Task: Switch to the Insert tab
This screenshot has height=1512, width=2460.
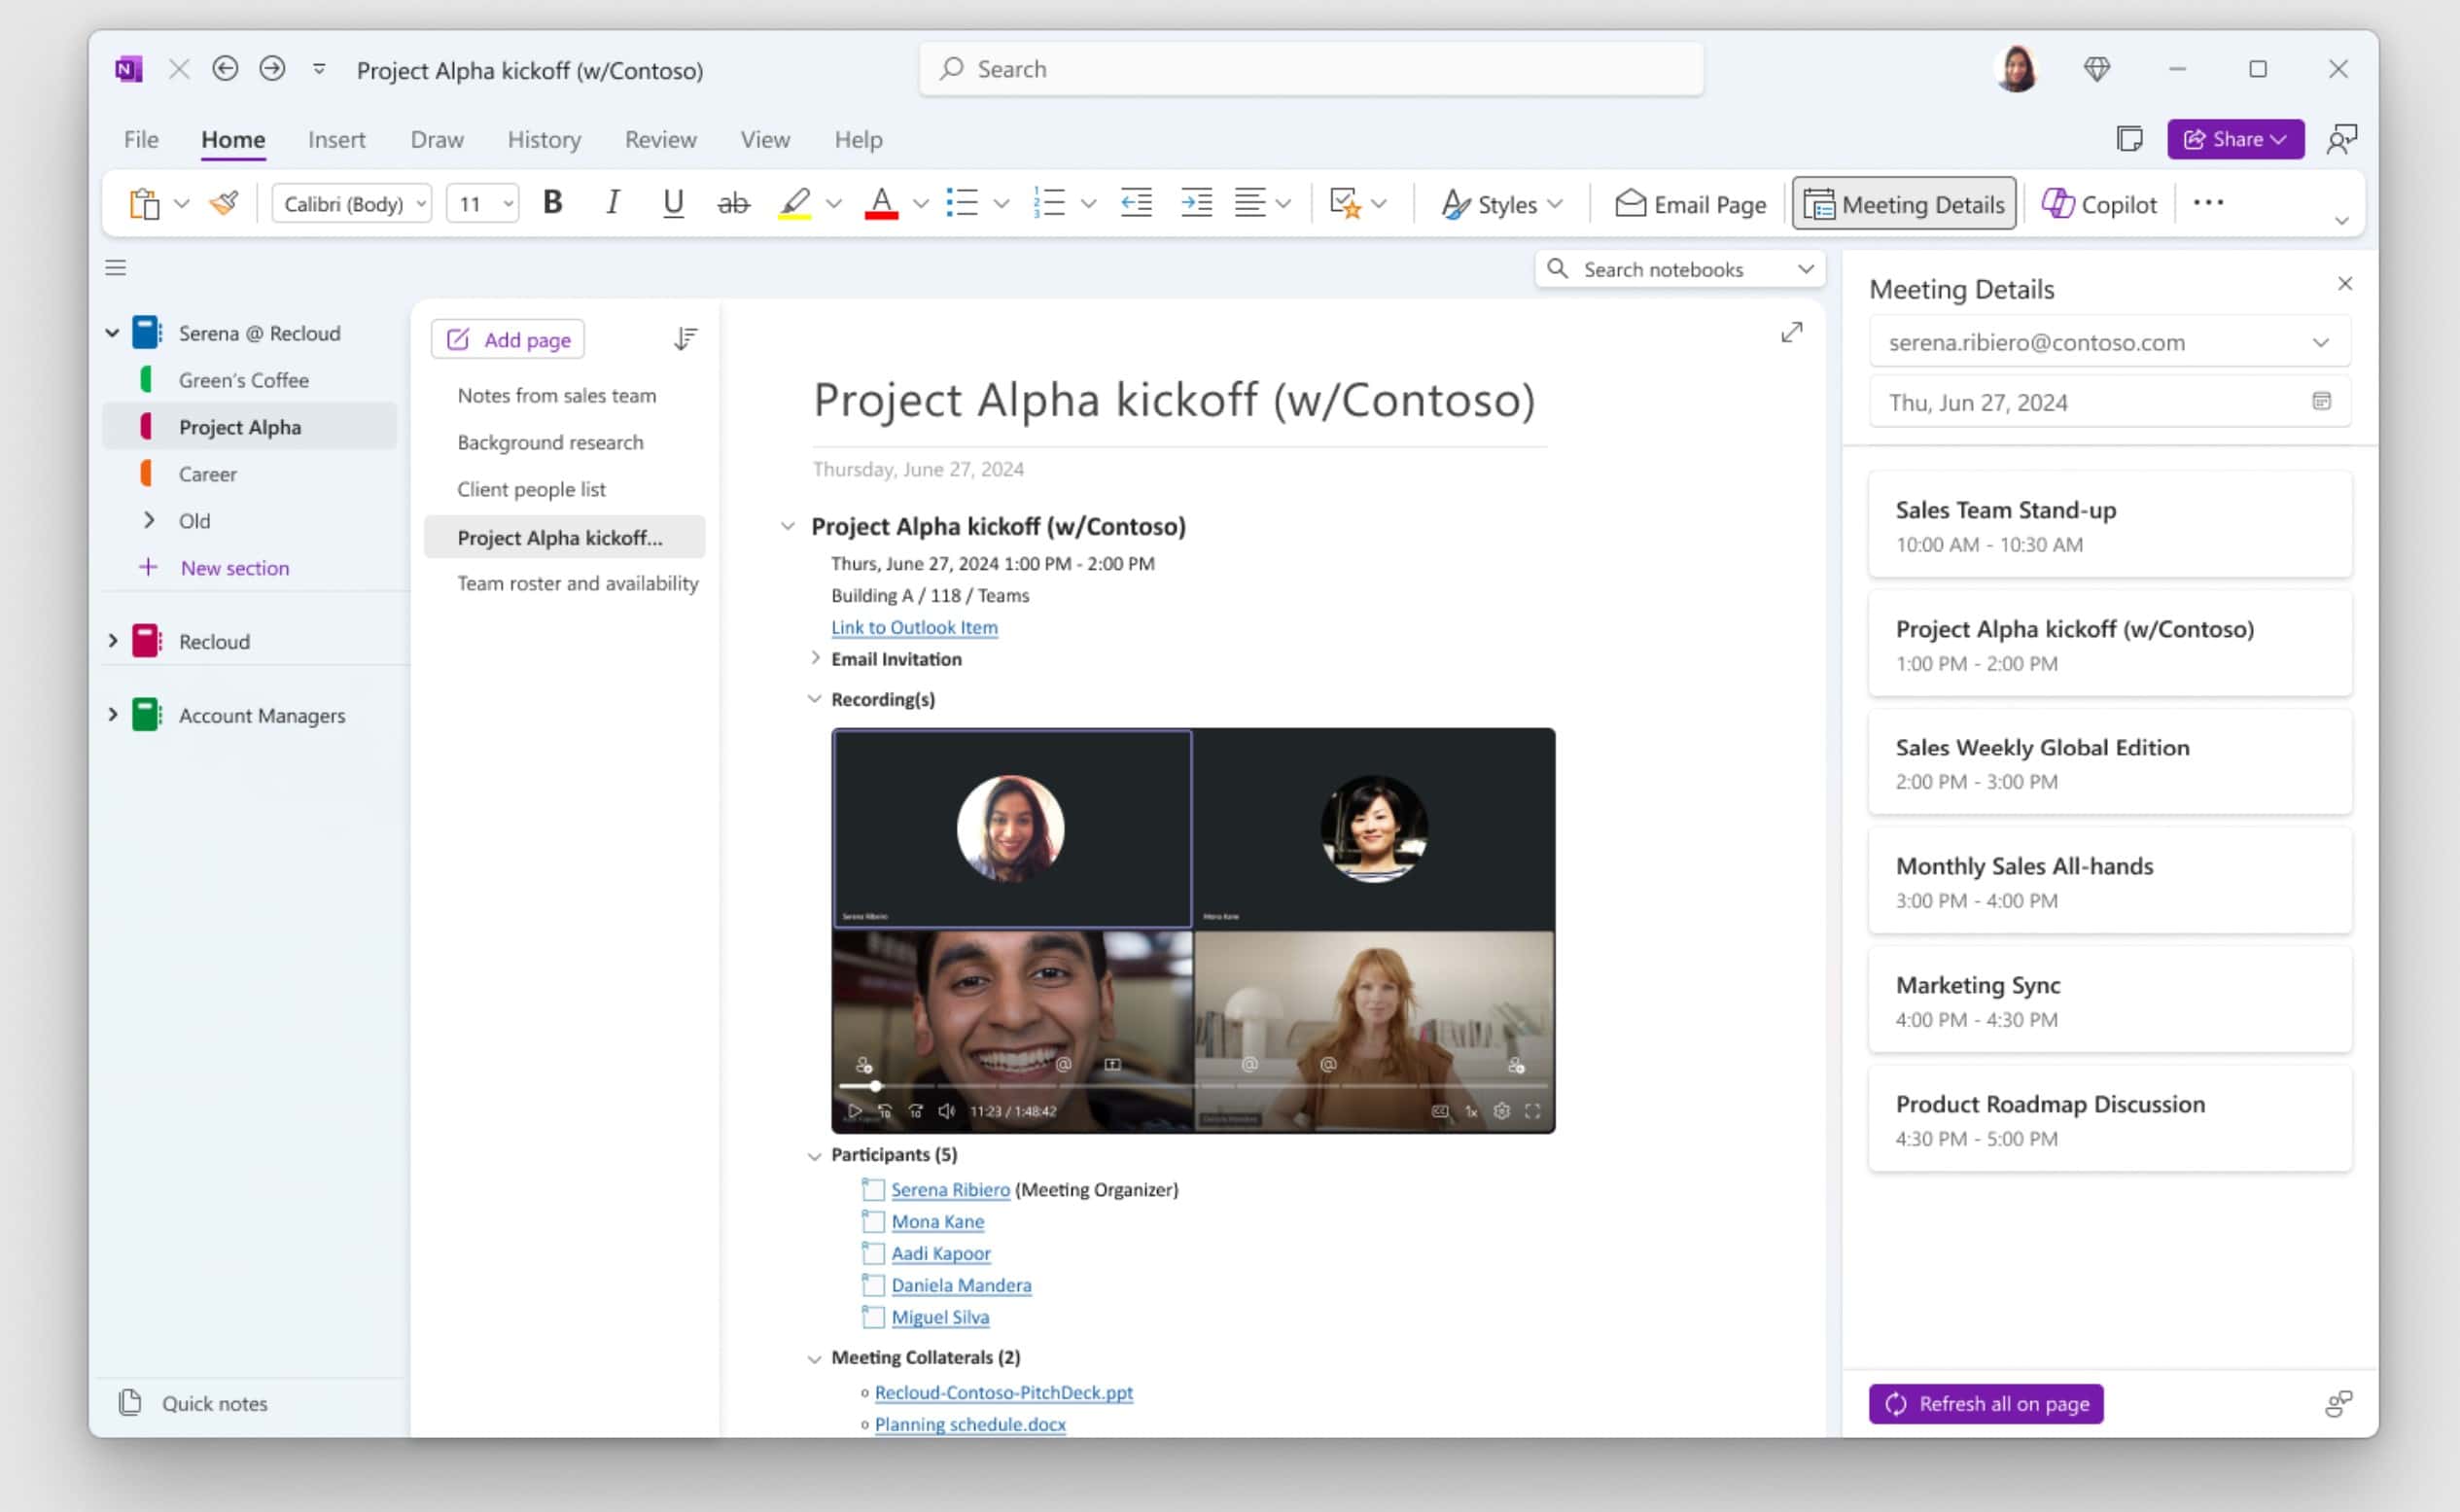Action: [336, 140]
